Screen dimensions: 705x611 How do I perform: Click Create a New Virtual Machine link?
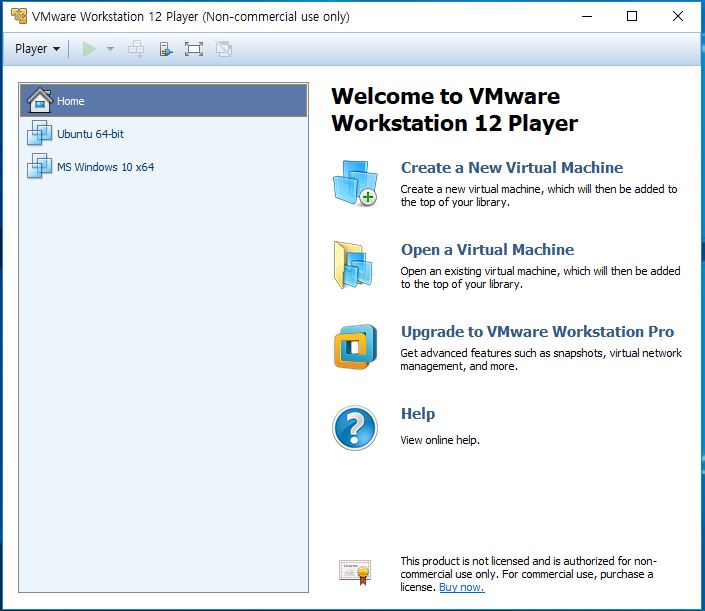(x=512, y=168)
